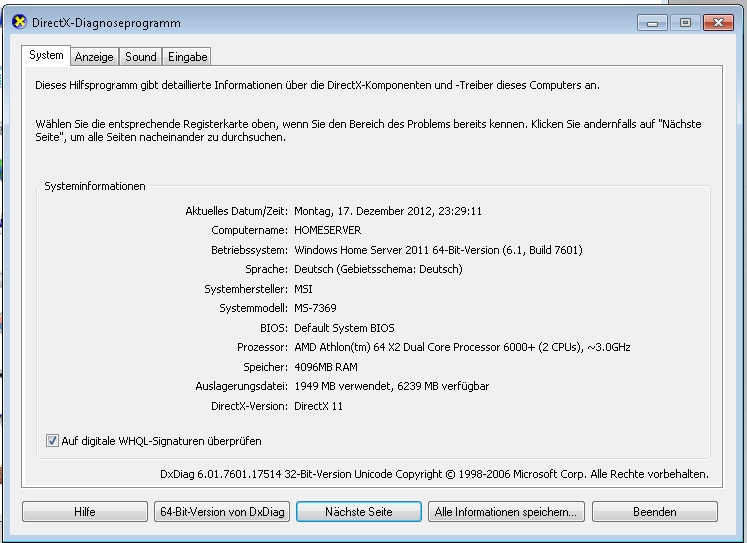Switch to the System tab
Screen dimensions: 747x543
[x=46, y=55]
